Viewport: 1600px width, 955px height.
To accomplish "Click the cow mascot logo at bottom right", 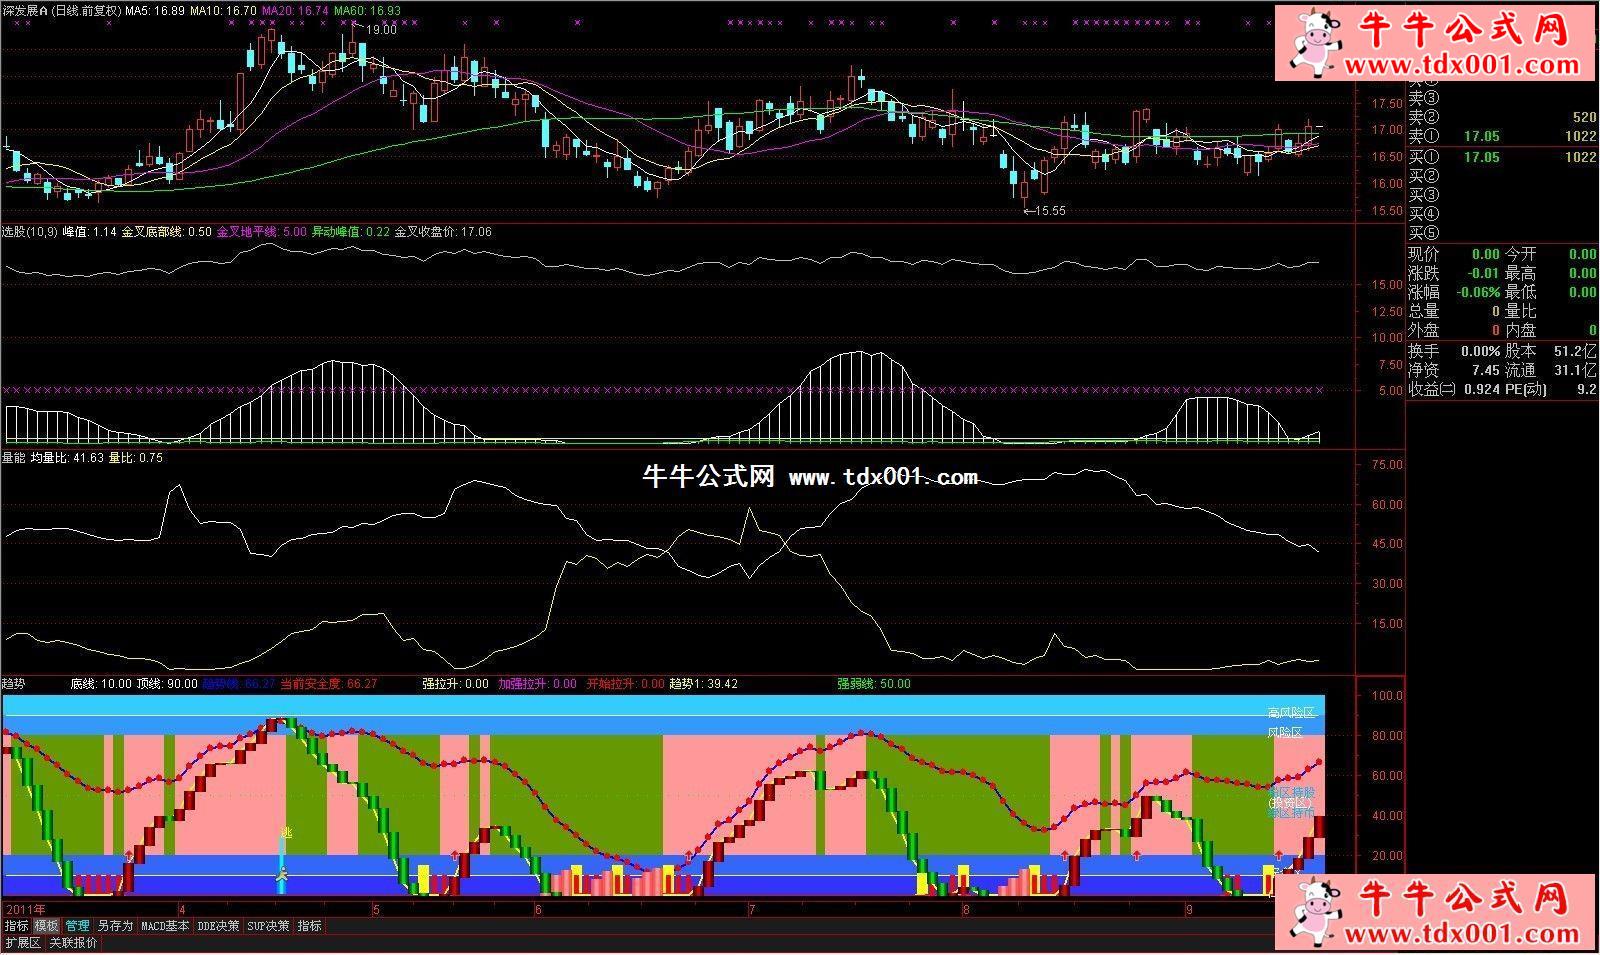I will pyautogui.click(x=1313, y=913).
